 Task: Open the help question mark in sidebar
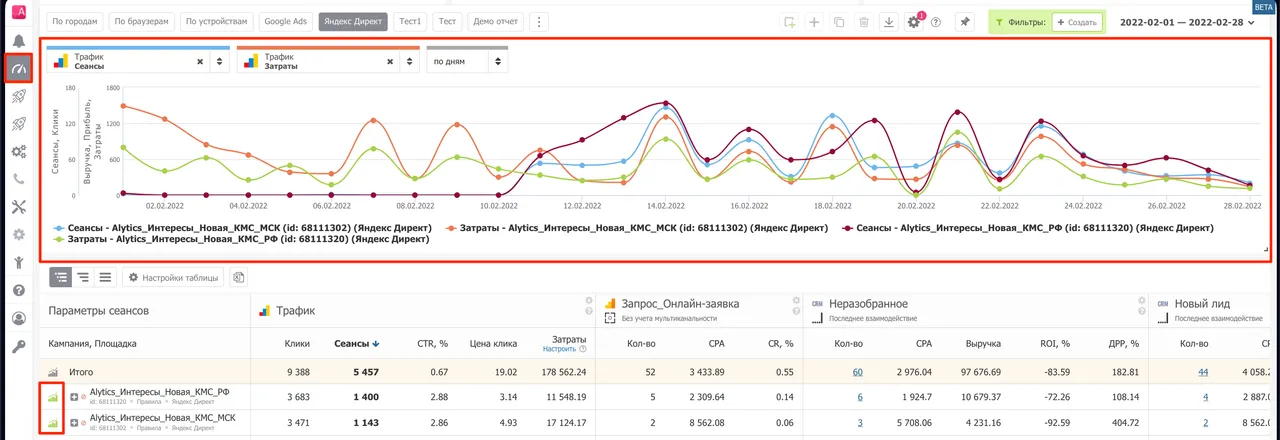19,291
